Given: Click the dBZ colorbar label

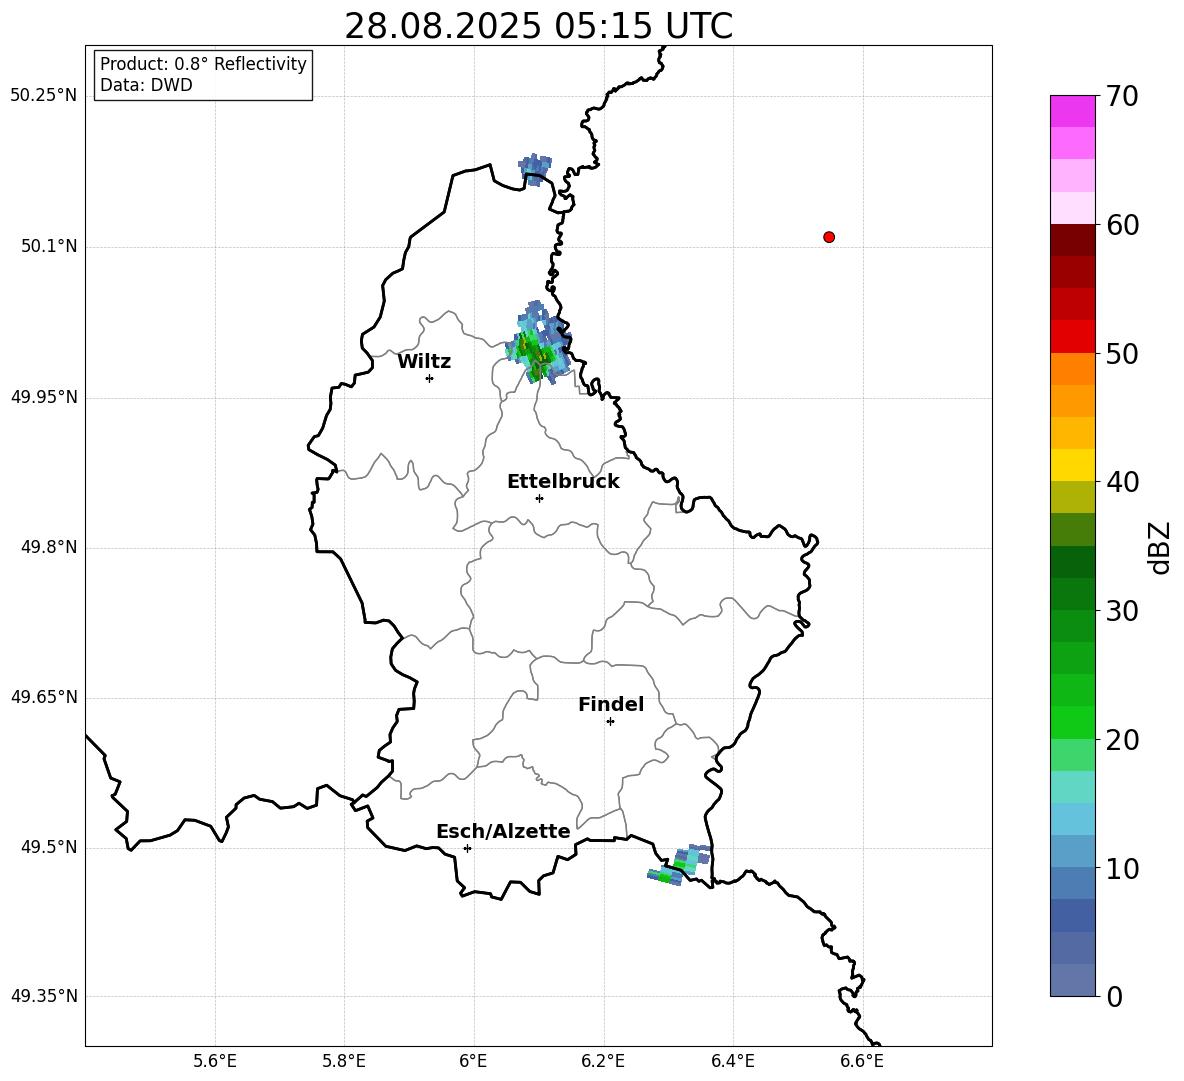Looking at the screenshot, I should pyautogui.click(x=1158, y=547).
